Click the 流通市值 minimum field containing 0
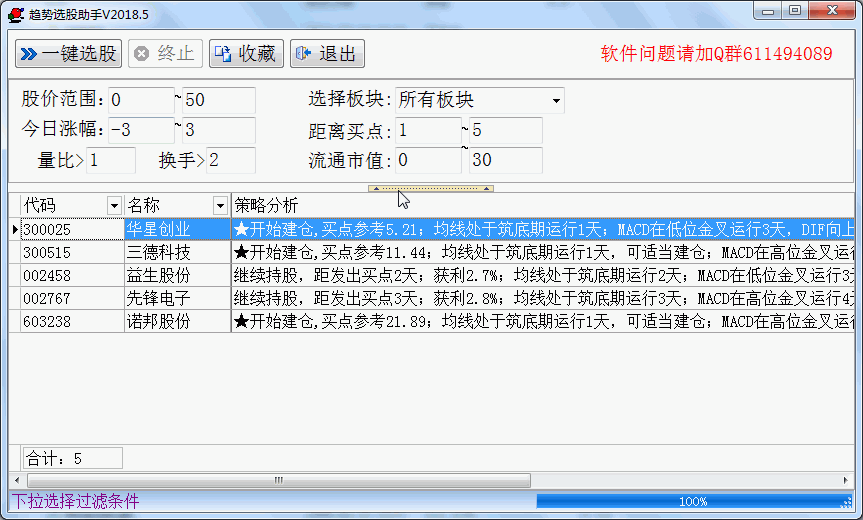The image size is (863, 520). click(428, 160)
